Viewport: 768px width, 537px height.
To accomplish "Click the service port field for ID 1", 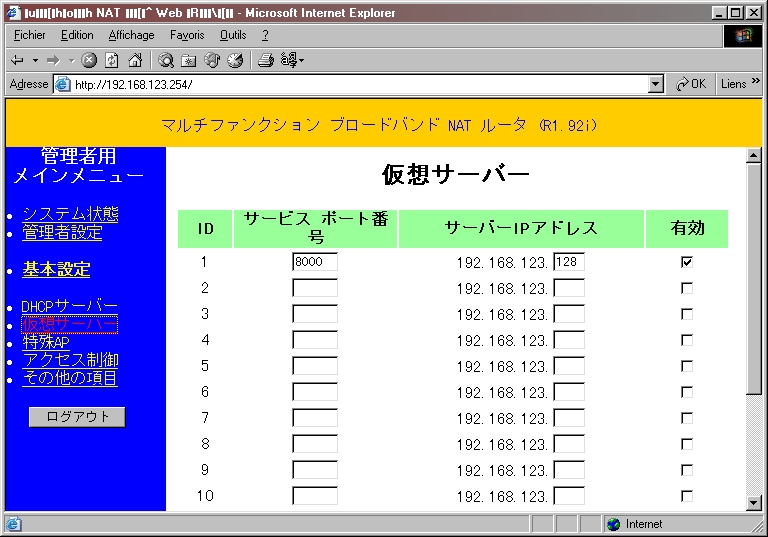I will [x=314, y=262].
